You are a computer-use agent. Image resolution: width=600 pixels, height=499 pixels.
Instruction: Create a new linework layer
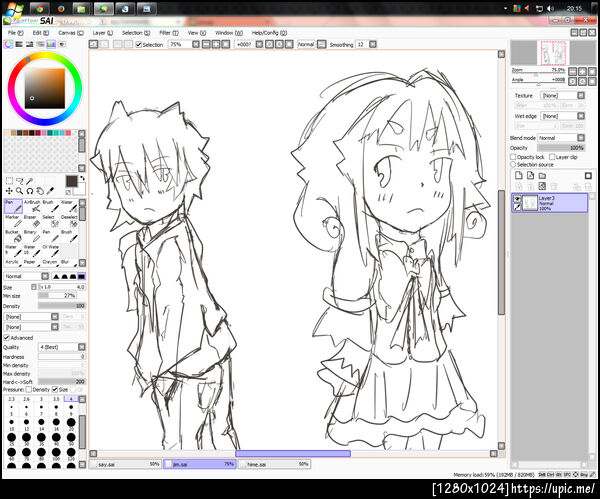(530, 176)
